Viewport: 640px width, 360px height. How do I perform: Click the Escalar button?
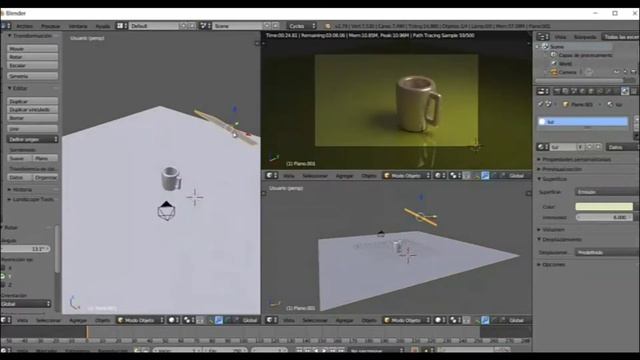(x=32, y=65)
